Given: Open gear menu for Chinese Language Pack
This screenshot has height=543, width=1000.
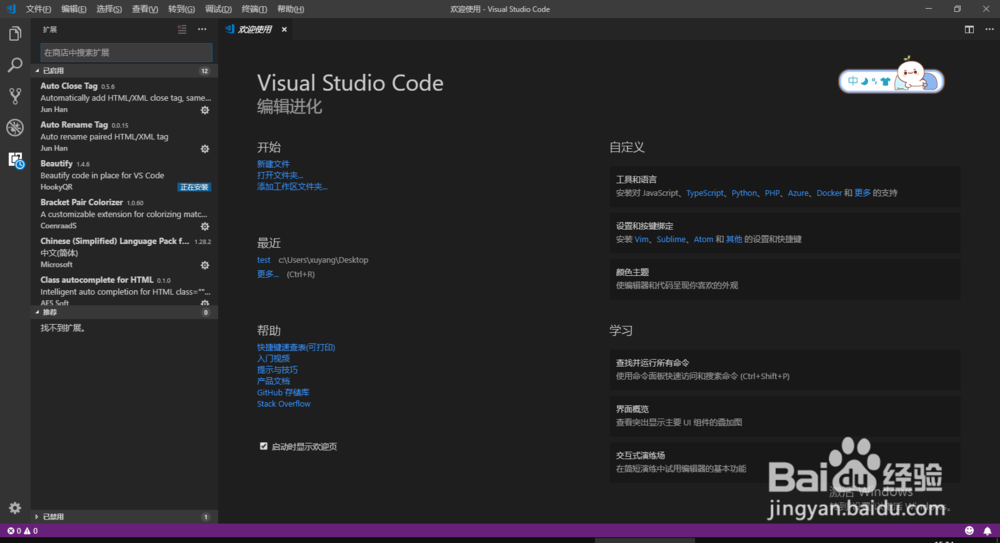Looking at the screenshot, I should [205, 265].
